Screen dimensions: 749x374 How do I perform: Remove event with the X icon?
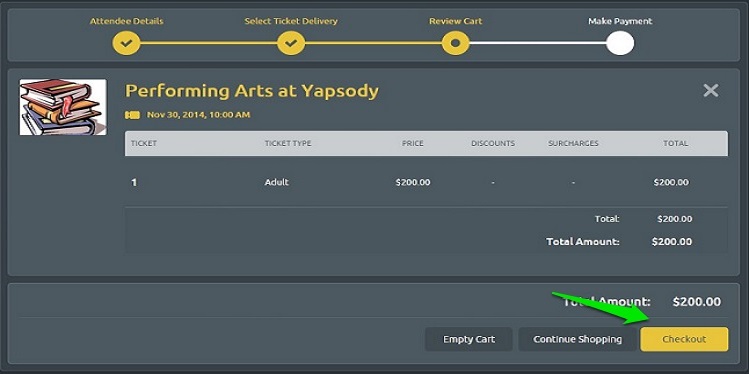coord(711,90)
